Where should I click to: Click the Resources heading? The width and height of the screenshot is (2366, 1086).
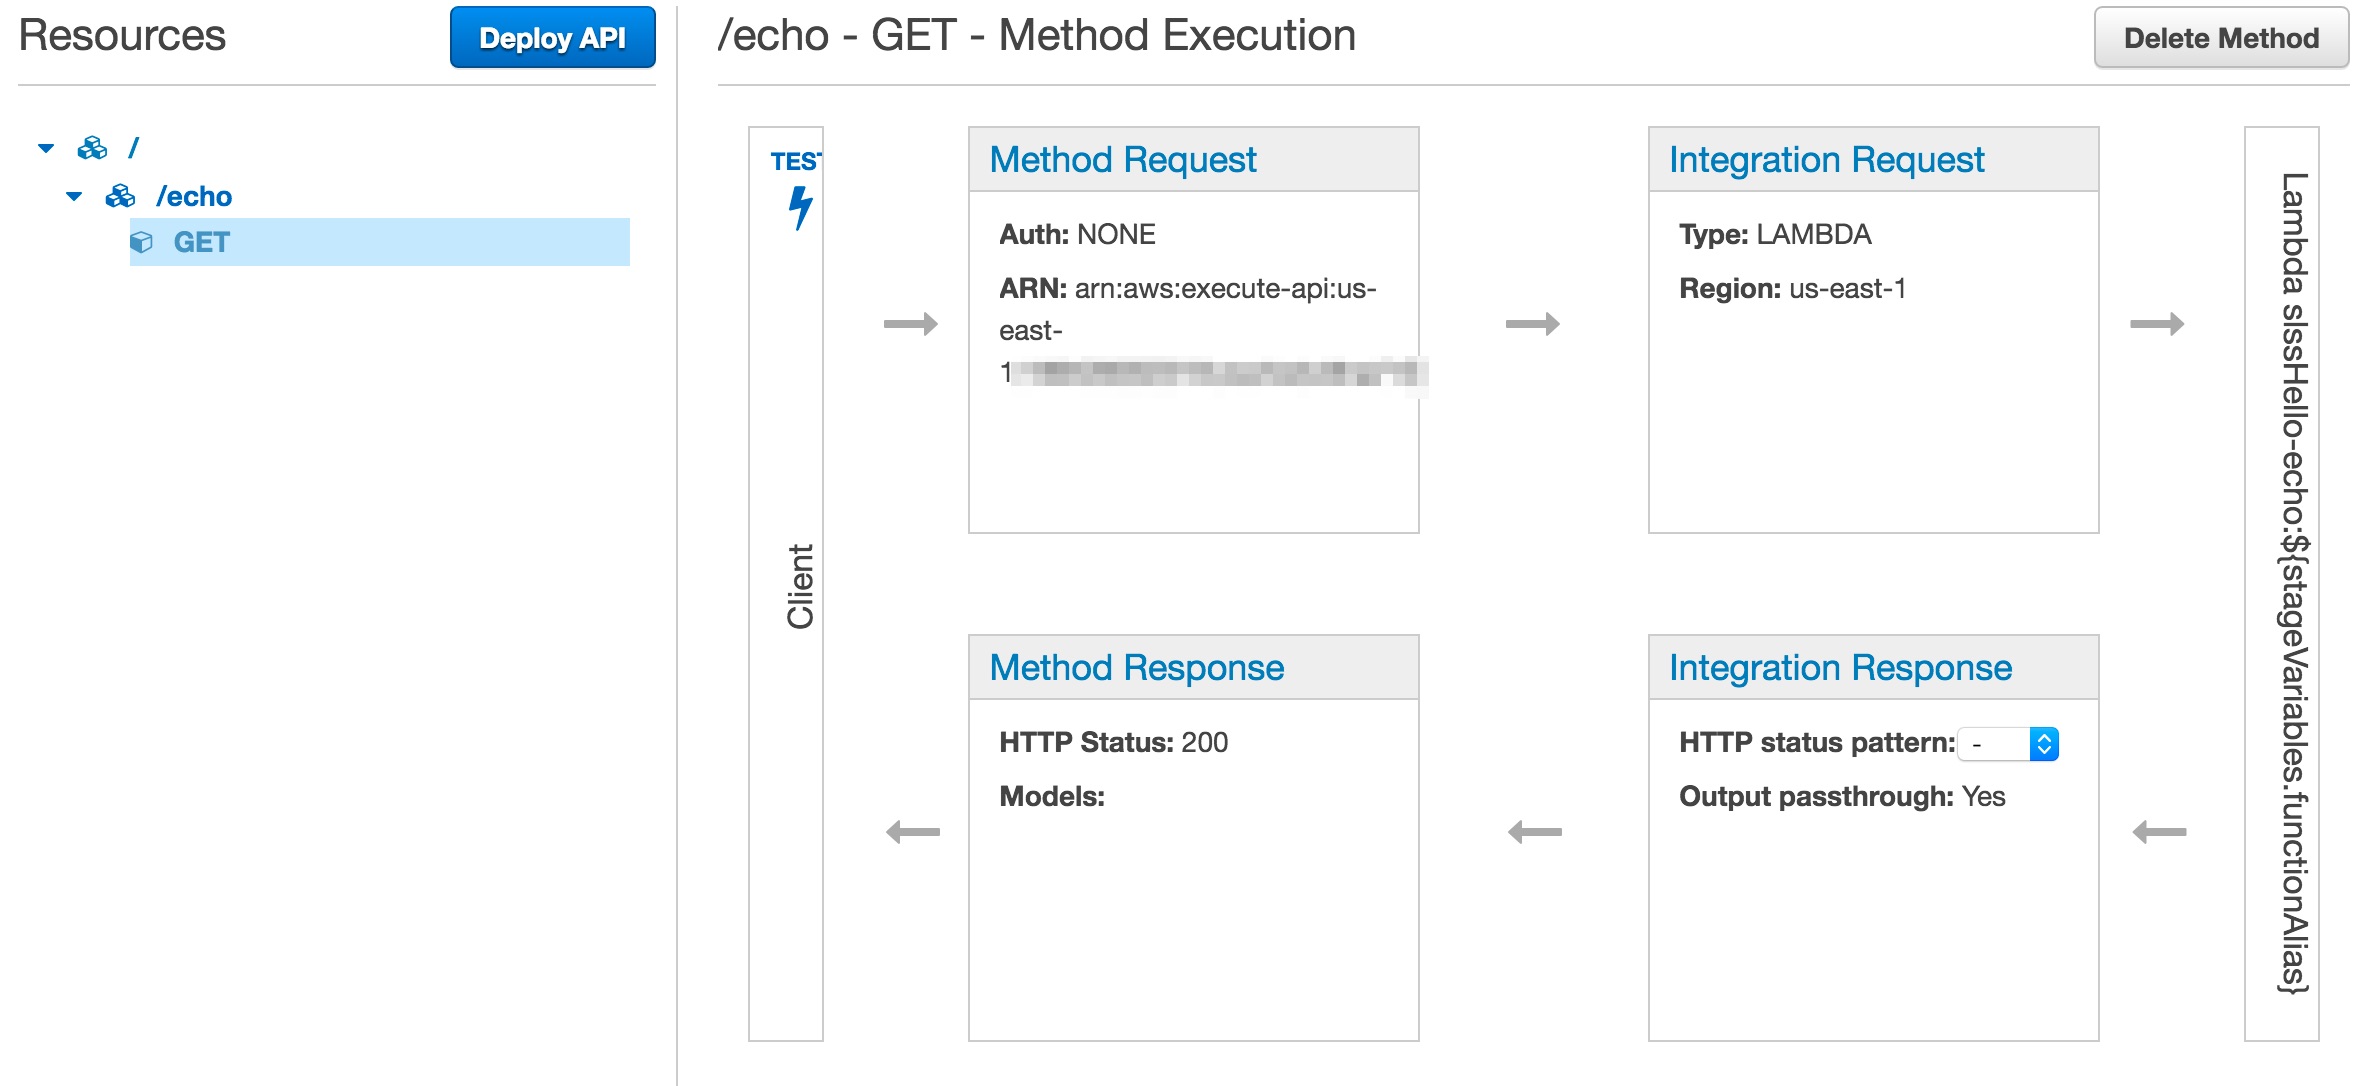click(x=122, y=36)
